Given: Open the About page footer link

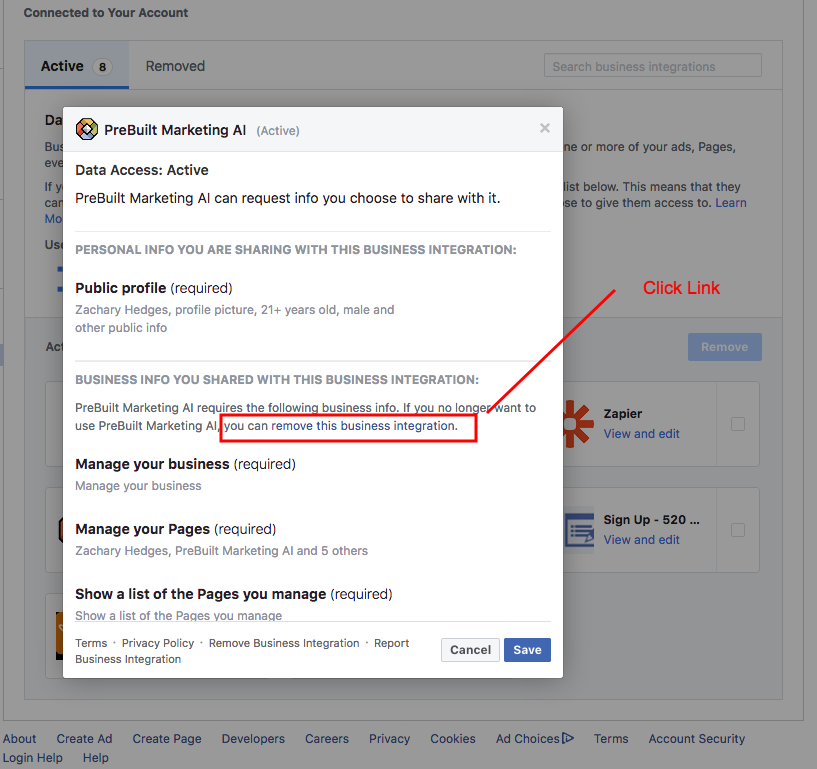Looking at the screenshot, I should (19, 738).
